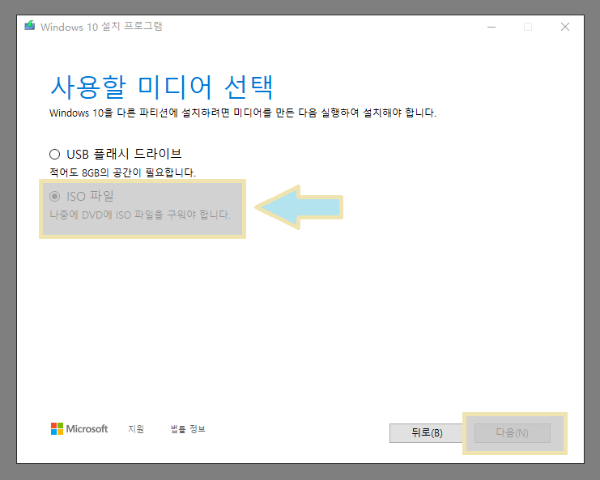Close the Windows 10 설치 프로그램 window
Image resolution: width=600 pixels, height=480 pixels.
pyautogui.click(x=565, y=27)
